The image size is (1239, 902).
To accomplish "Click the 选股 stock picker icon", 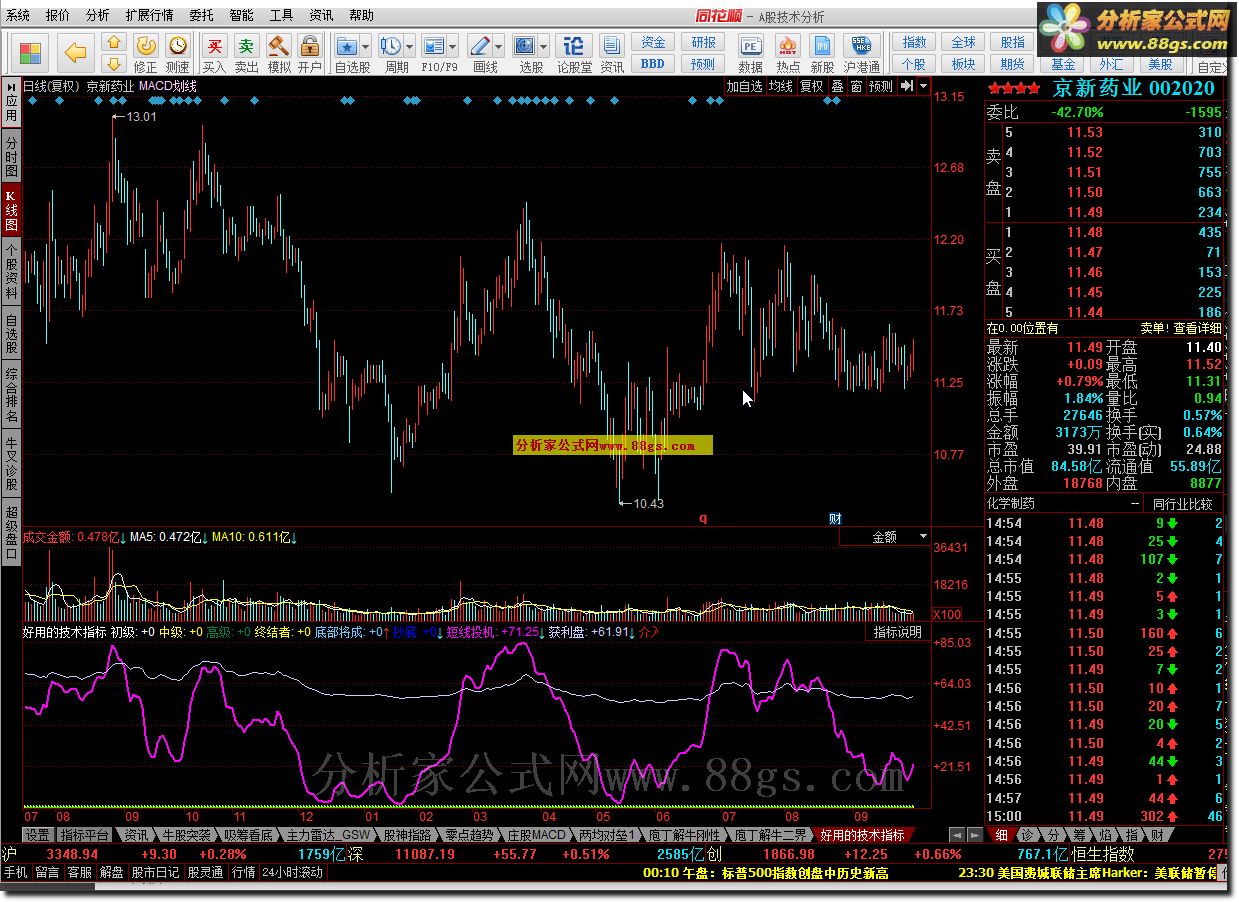I will point(526,46).
